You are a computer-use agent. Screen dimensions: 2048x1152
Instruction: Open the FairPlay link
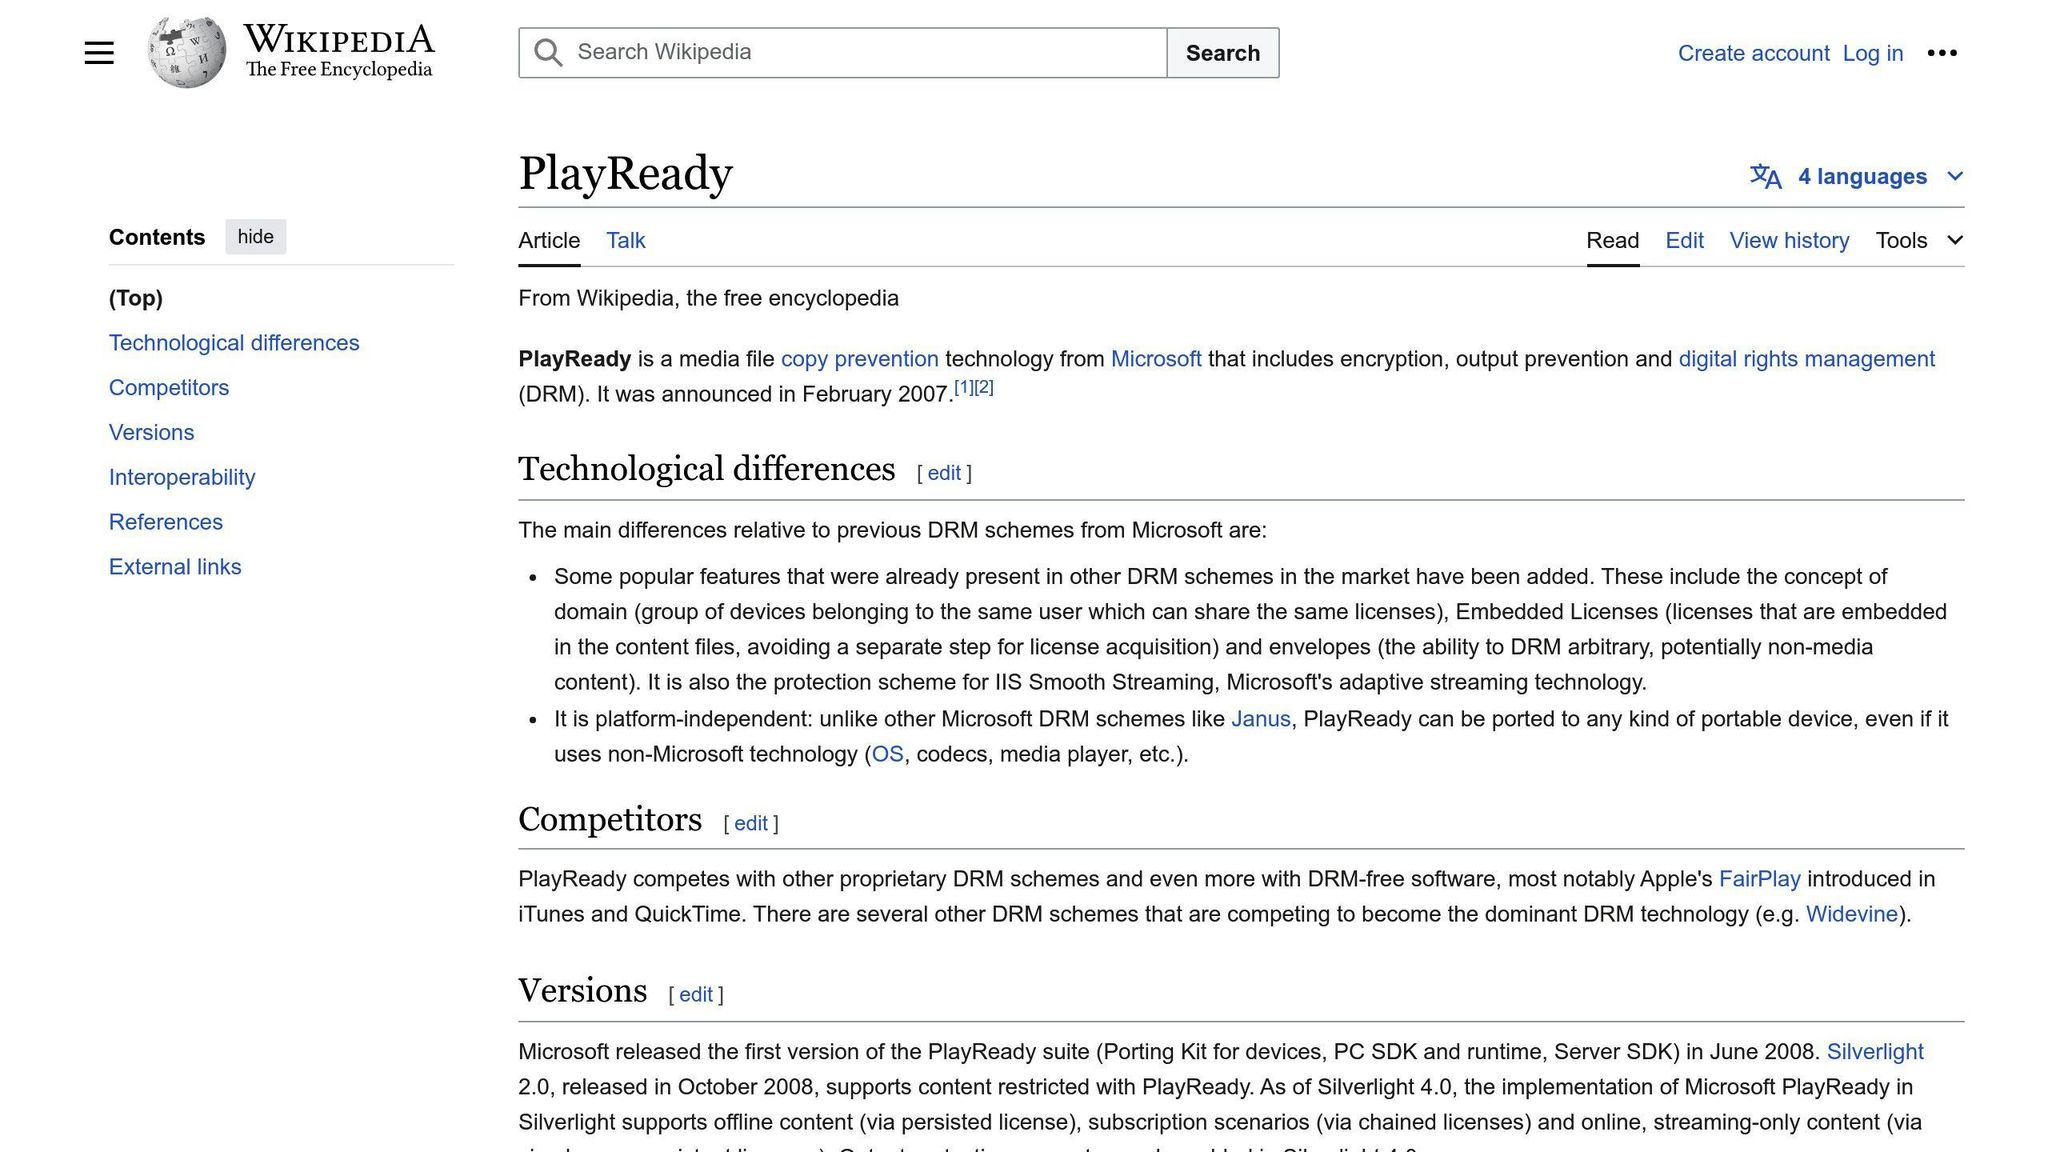1759,879
